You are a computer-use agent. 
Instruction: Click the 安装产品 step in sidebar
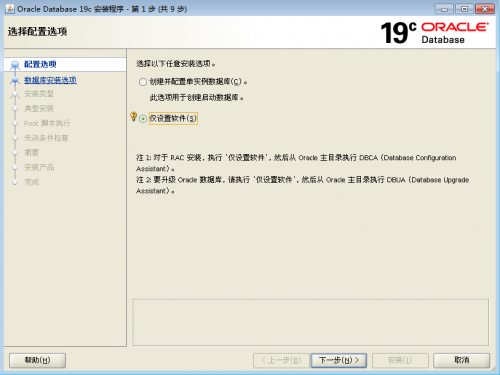point(39,167)
